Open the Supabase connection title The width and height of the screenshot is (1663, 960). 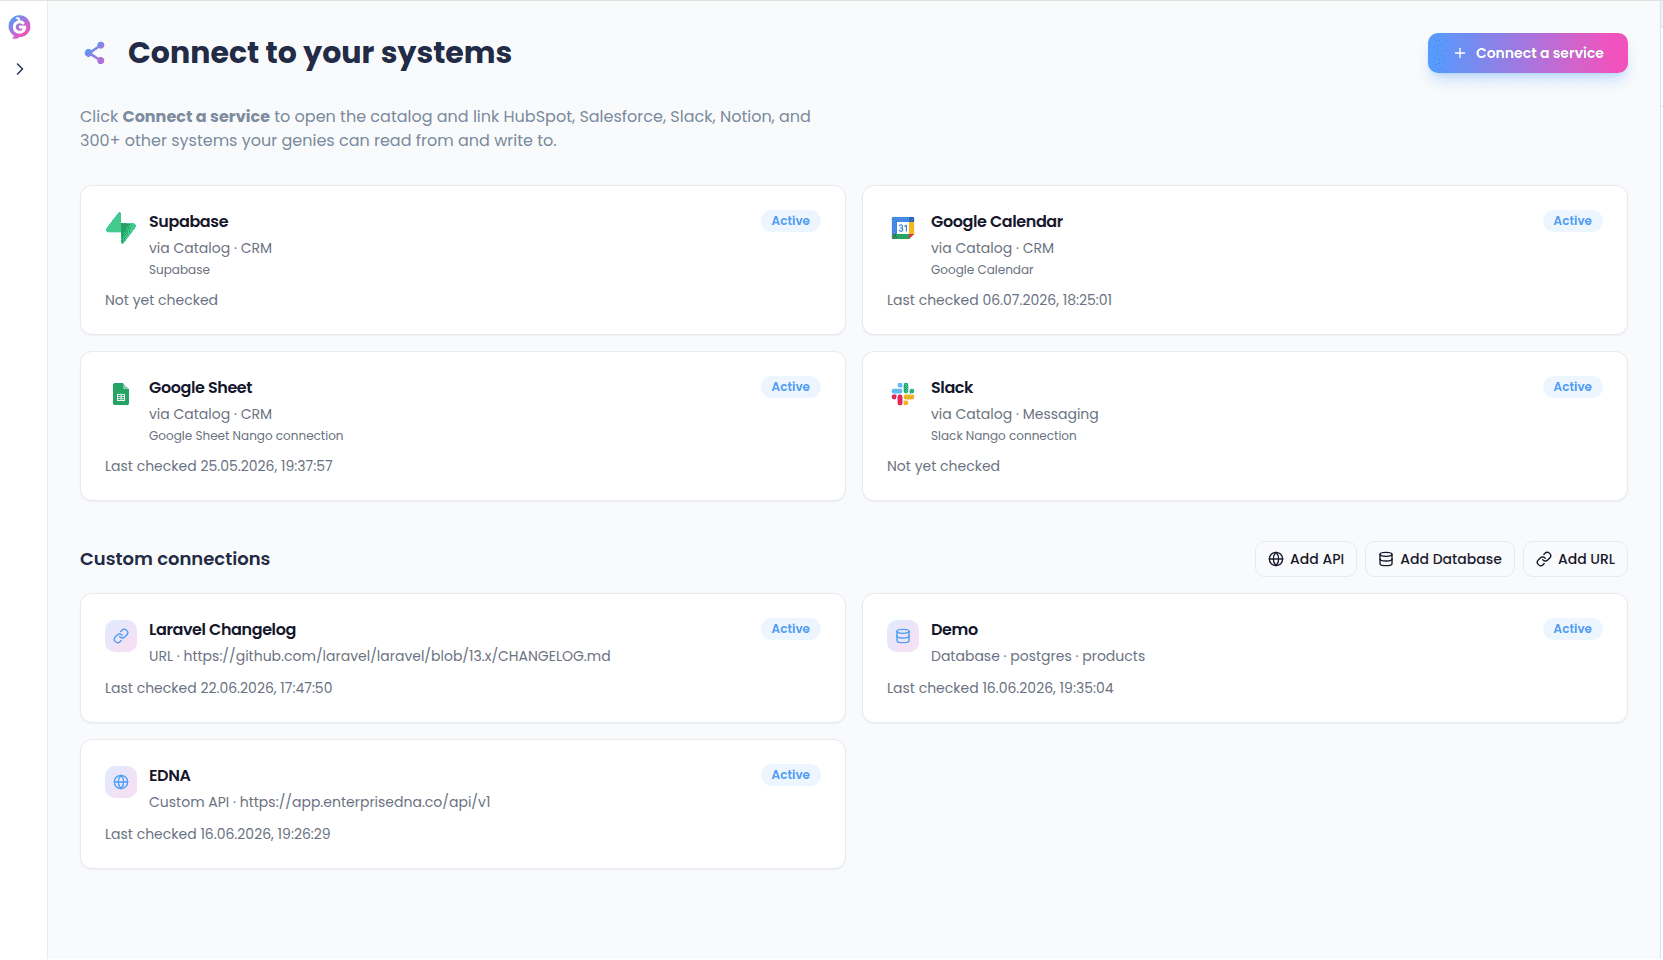coord(188,222)
